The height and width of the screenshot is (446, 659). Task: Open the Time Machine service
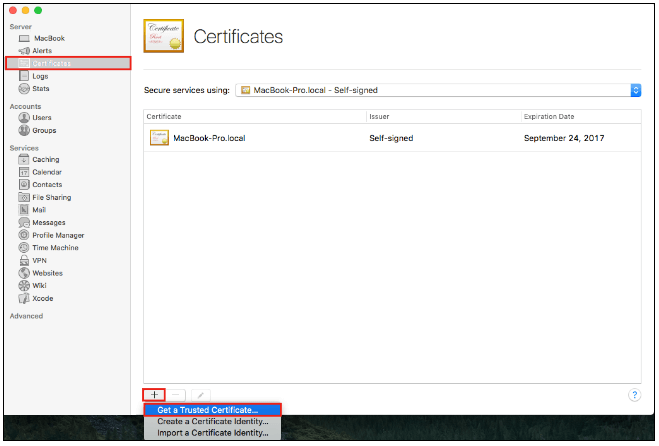[x=54, y=247]
